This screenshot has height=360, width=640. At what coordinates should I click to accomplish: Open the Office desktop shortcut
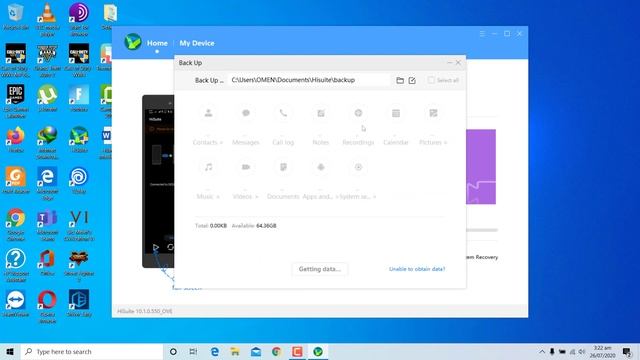47,262
